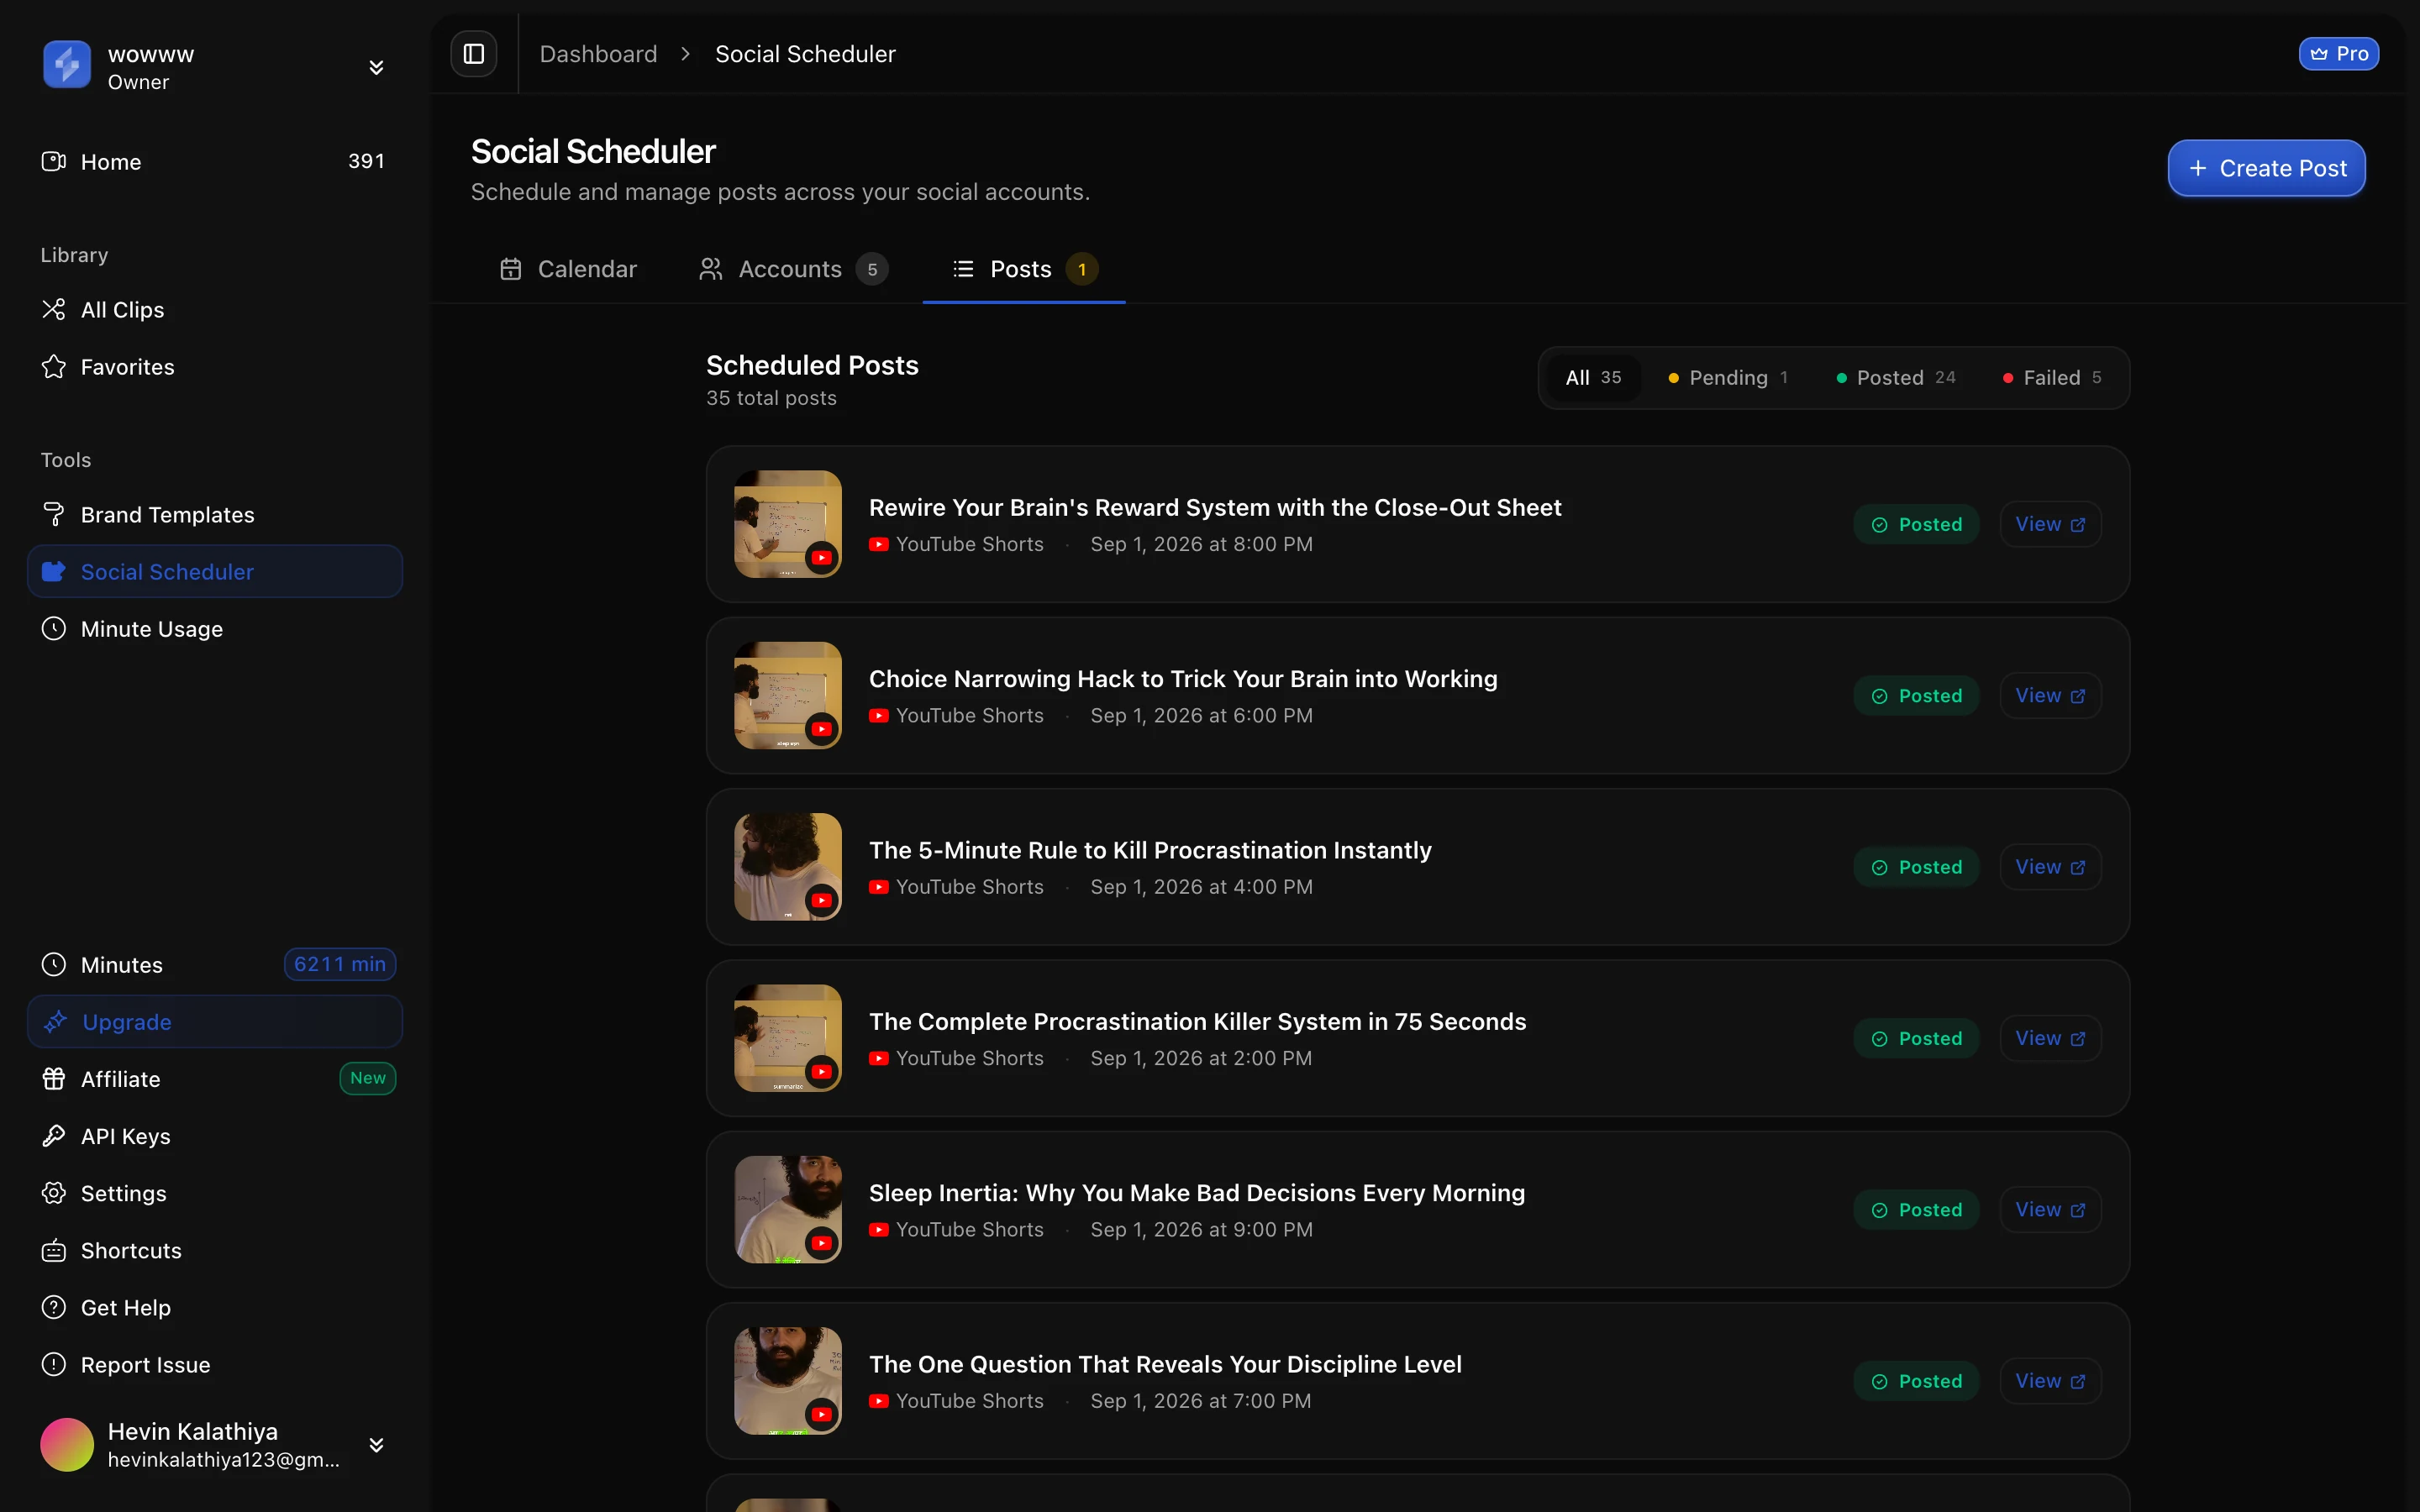Click the Upgrade button in the sidebar

(214, 1022)
